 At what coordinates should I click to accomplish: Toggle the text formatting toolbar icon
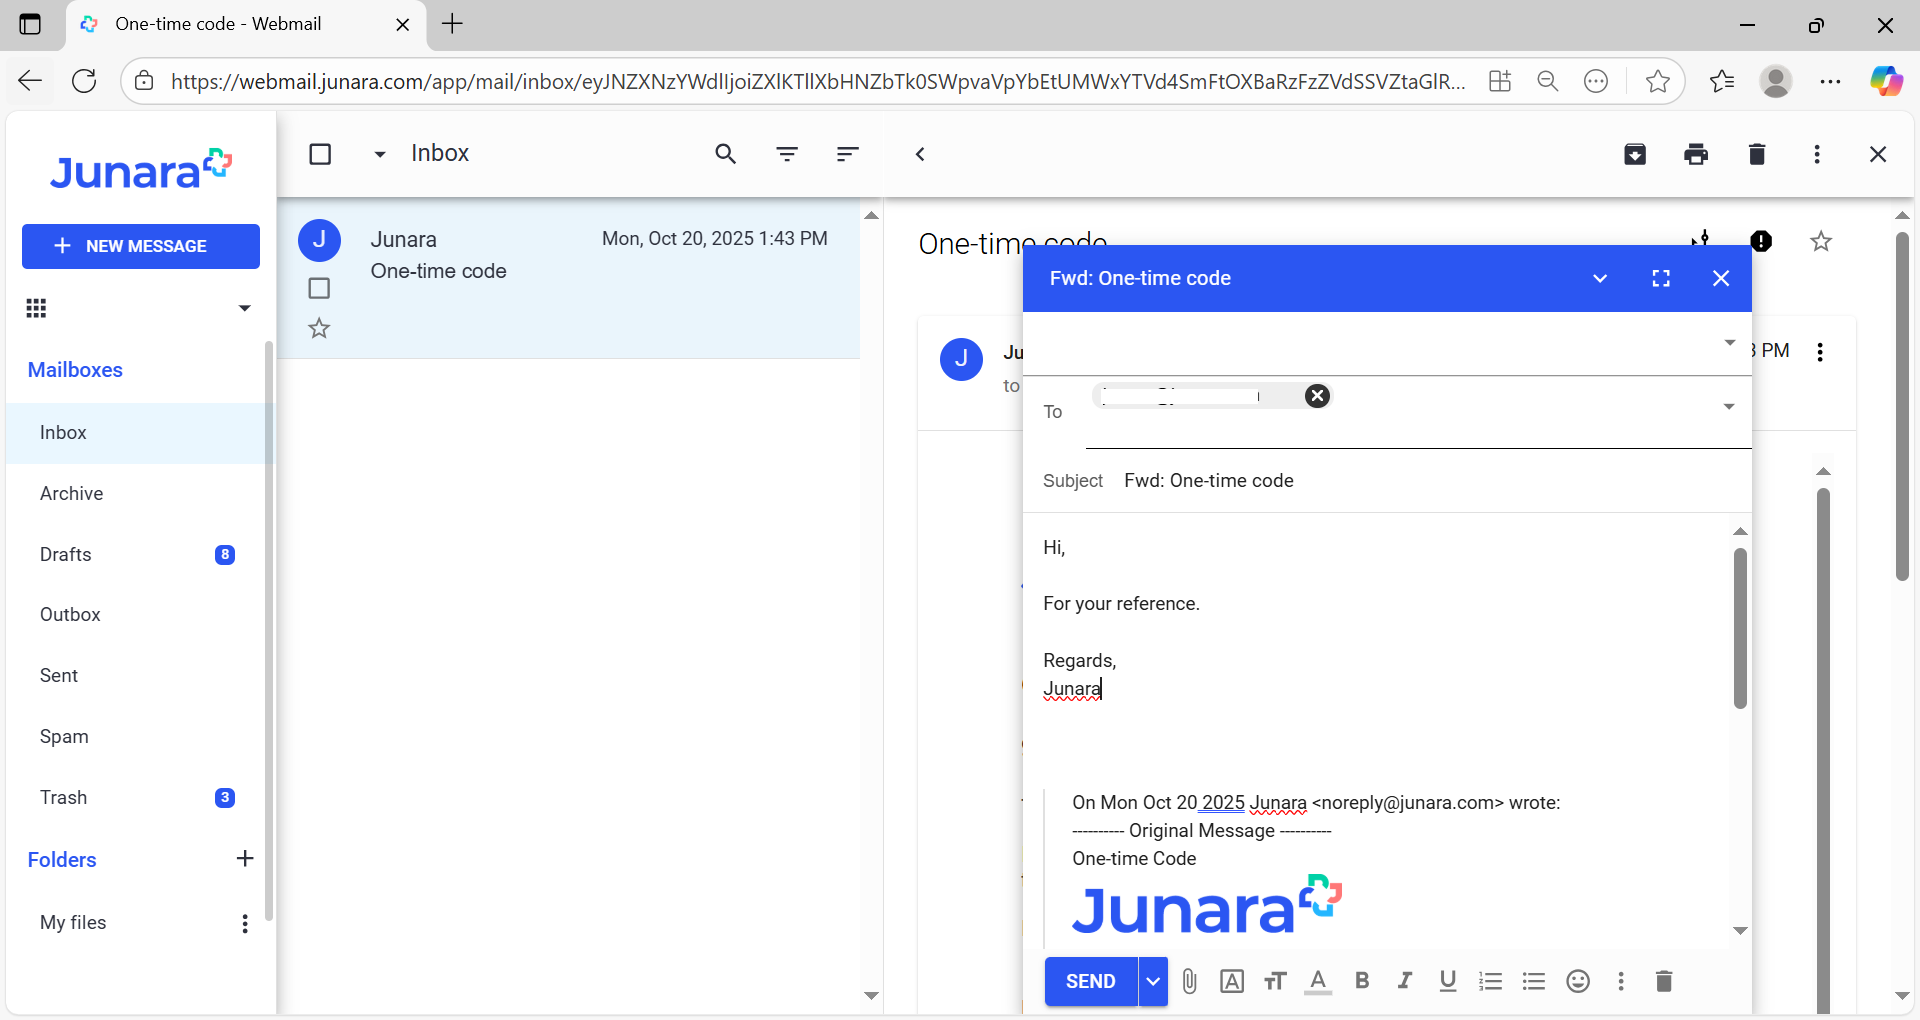pyautogui.click(x=1232, y=982)
